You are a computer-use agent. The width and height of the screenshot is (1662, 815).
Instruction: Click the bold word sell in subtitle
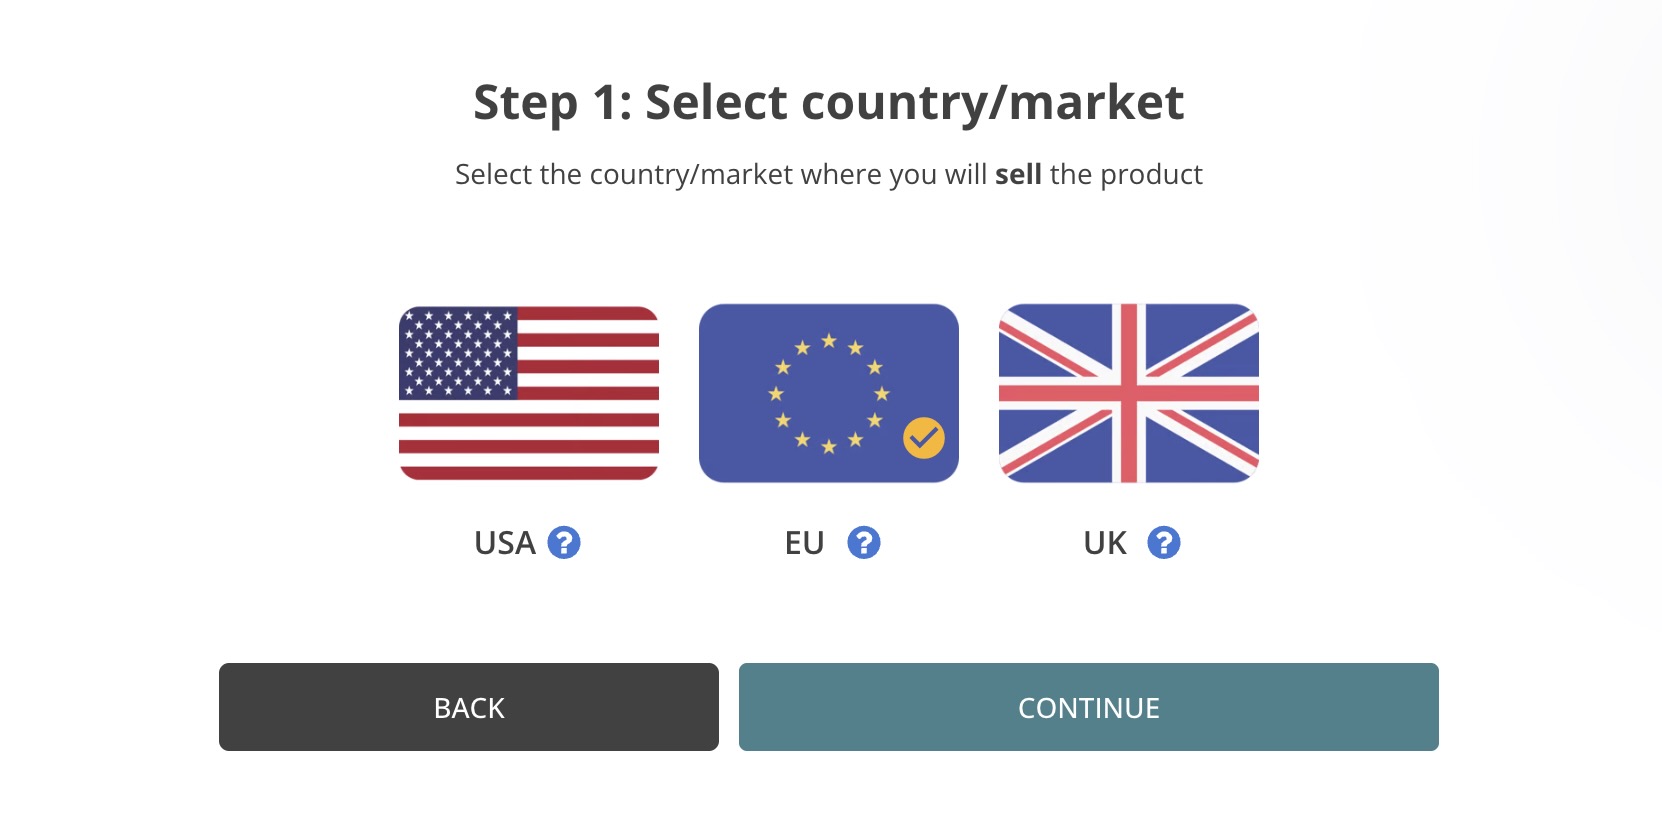(1018, 174)
